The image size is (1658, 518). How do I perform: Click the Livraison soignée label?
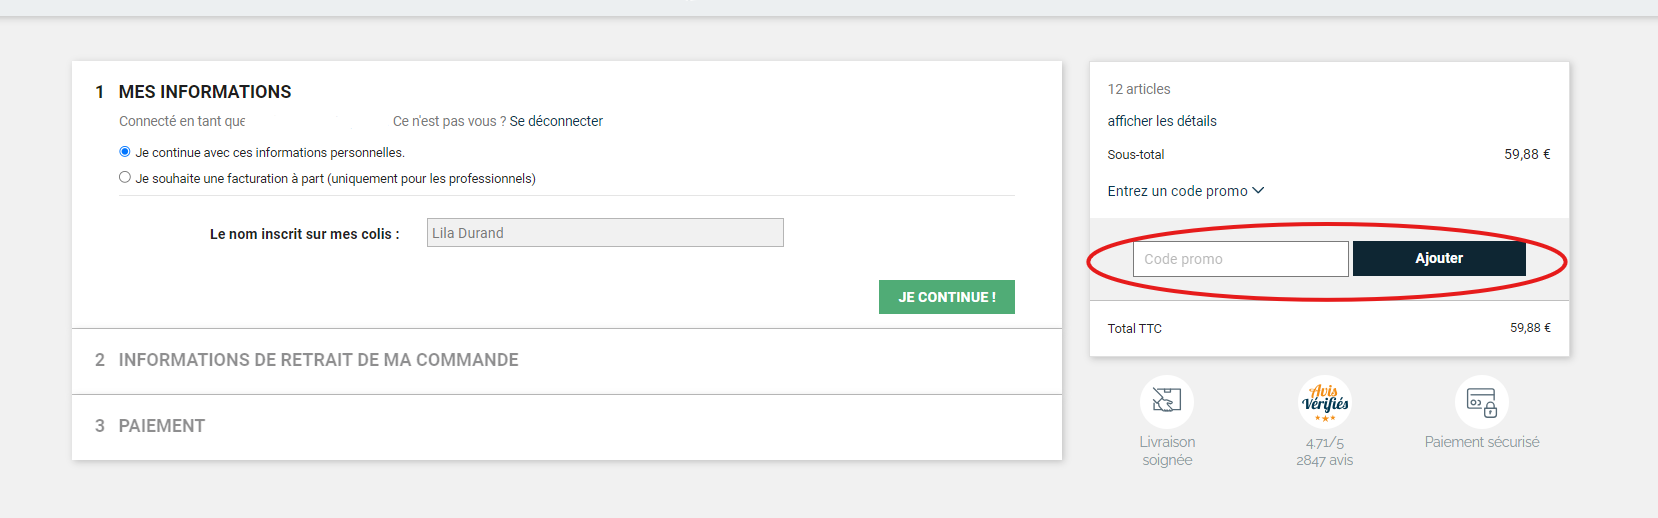pos(1167,451)
